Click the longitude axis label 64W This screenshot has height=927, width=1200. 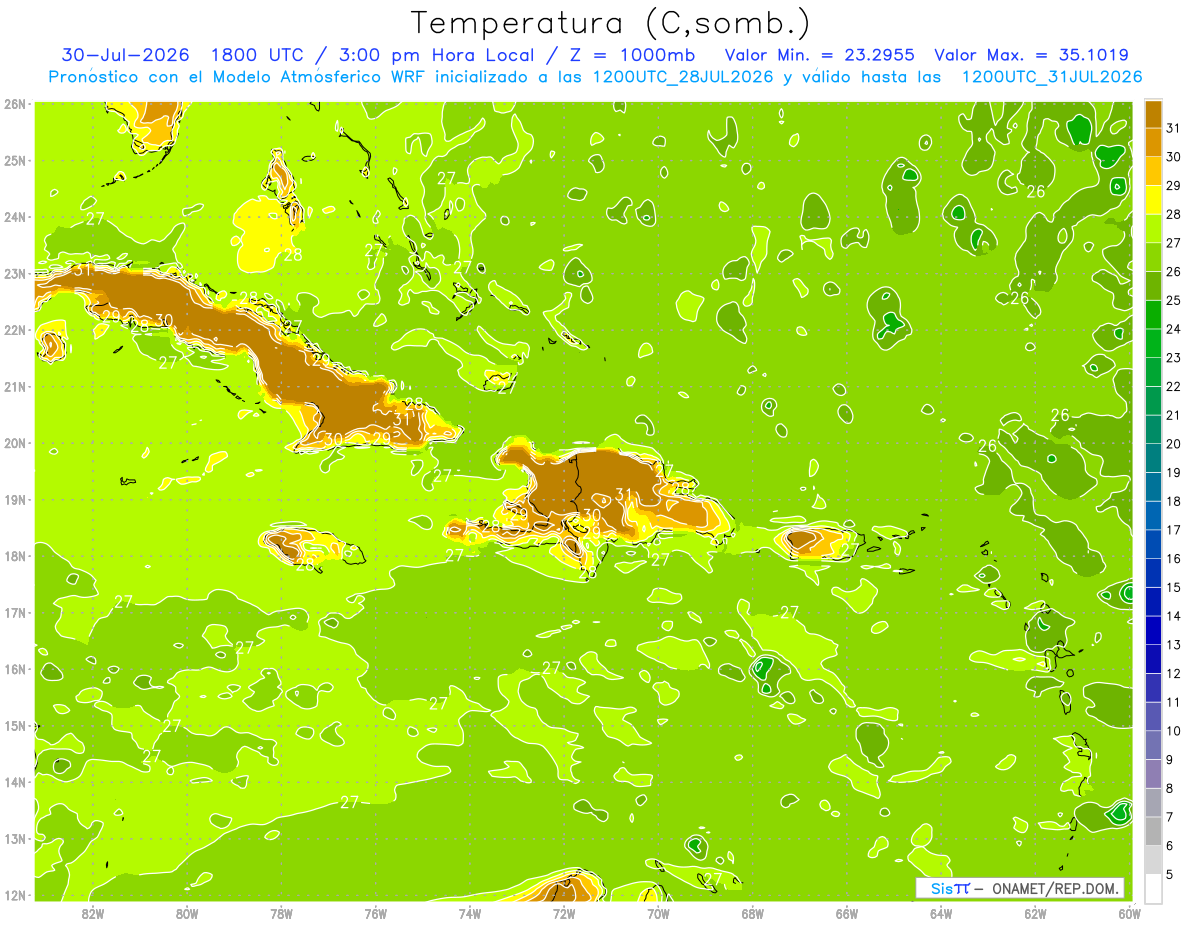941,913
